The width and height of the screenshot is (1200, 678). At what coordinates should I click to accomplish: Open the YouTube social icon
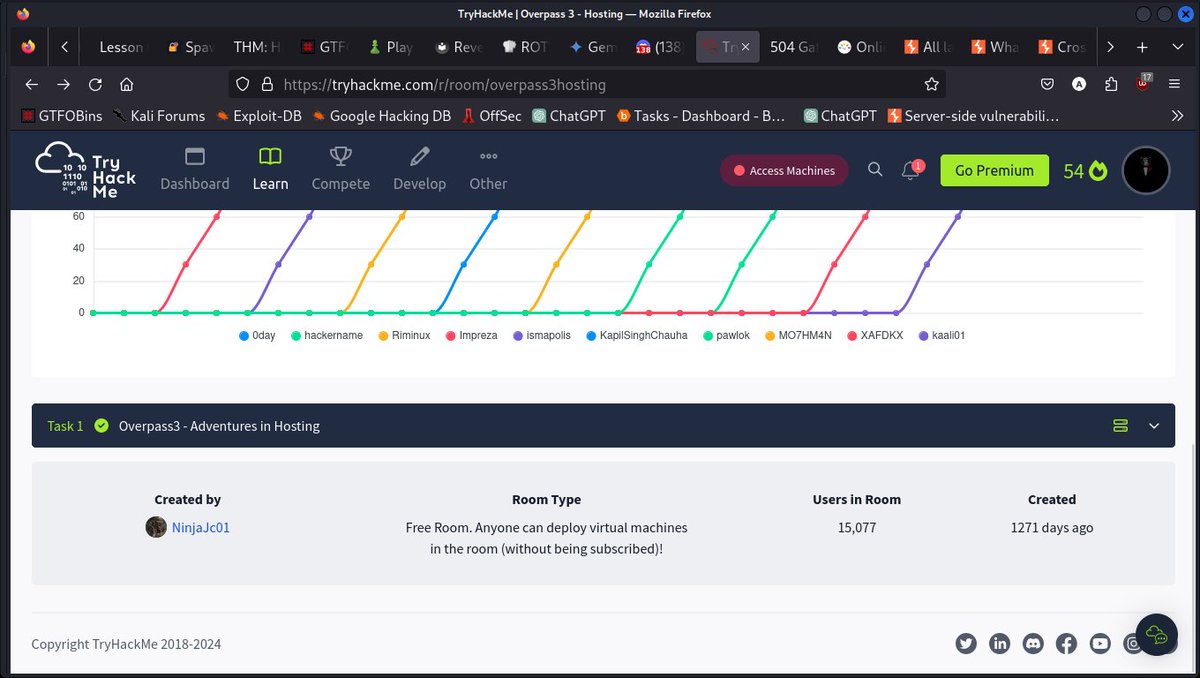point(1100,644)
